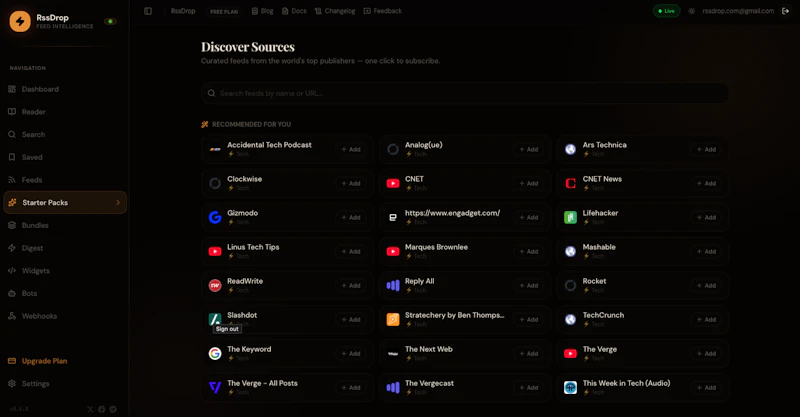
Task: Add The Keyword feed
Action: tap(351, 354)
